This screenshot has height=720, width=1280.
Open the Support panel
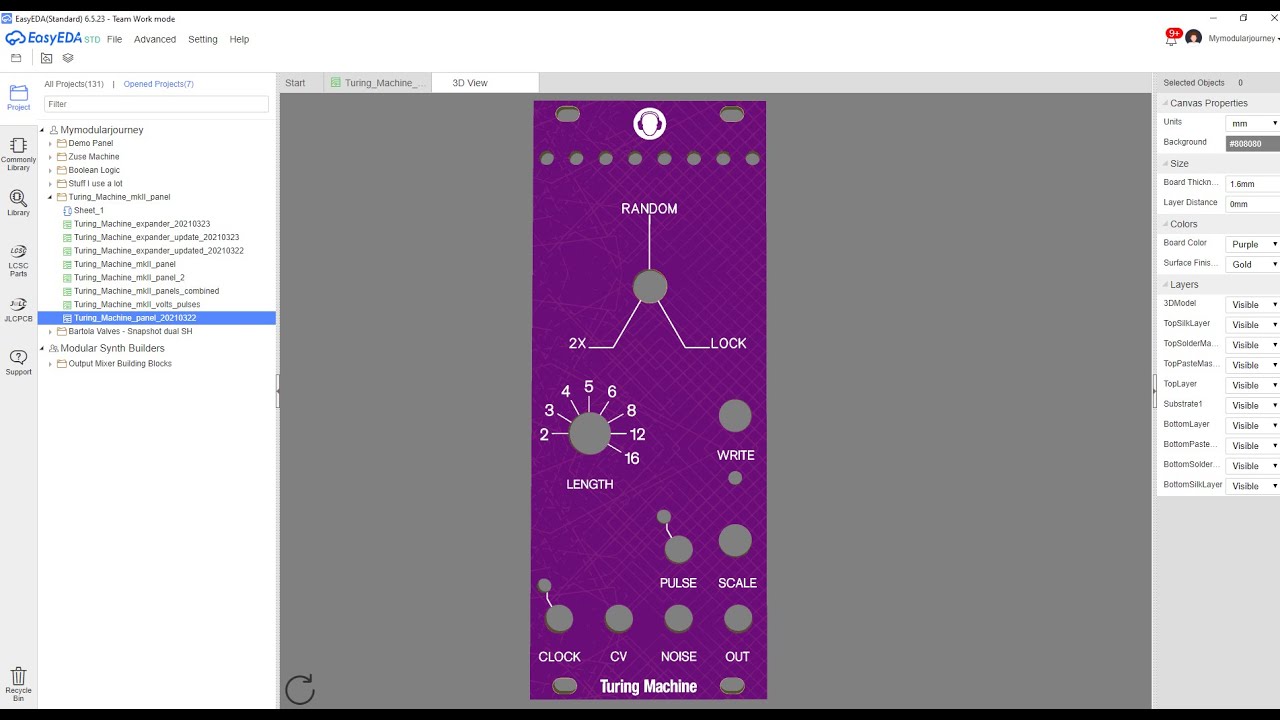tap(18, 362)
